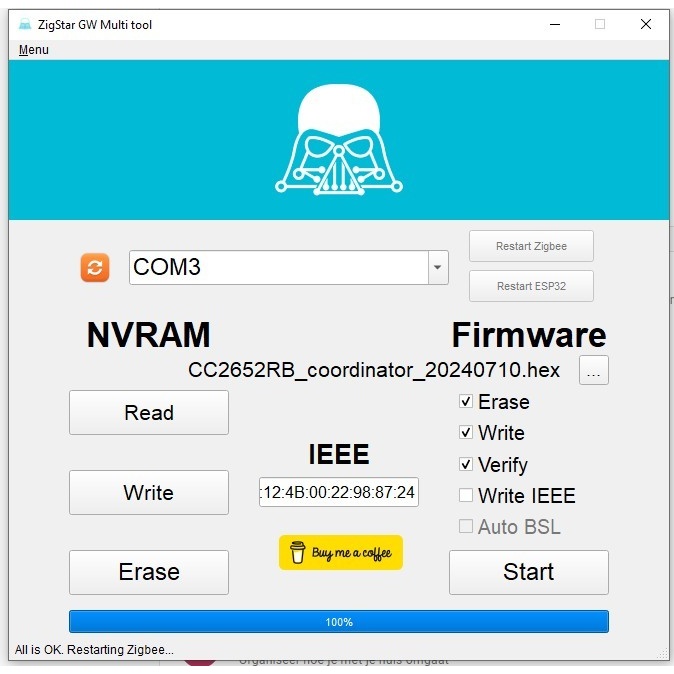
Task: Click the COM3 port selection field
Action: [x=288, y=267]
